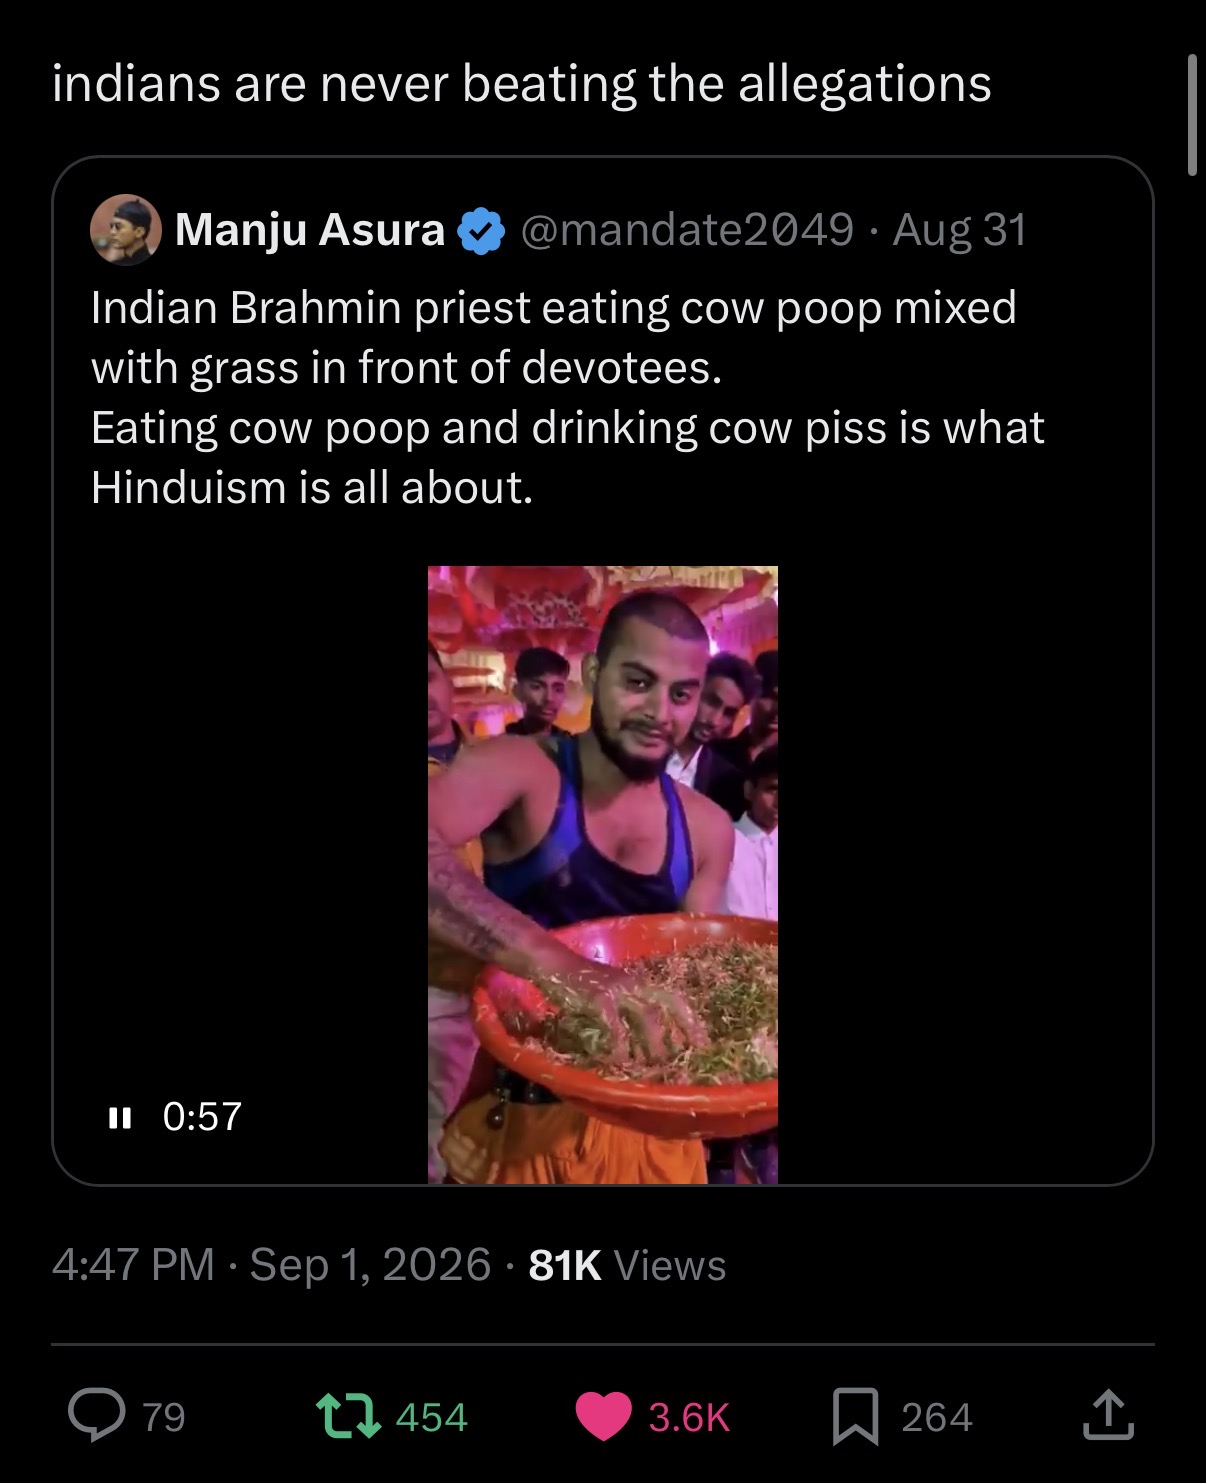Image resolution: width=1206 pixels, height=1483 pixels.
Task: Open the @mandate2049 handle
Action: pos(687,230)
